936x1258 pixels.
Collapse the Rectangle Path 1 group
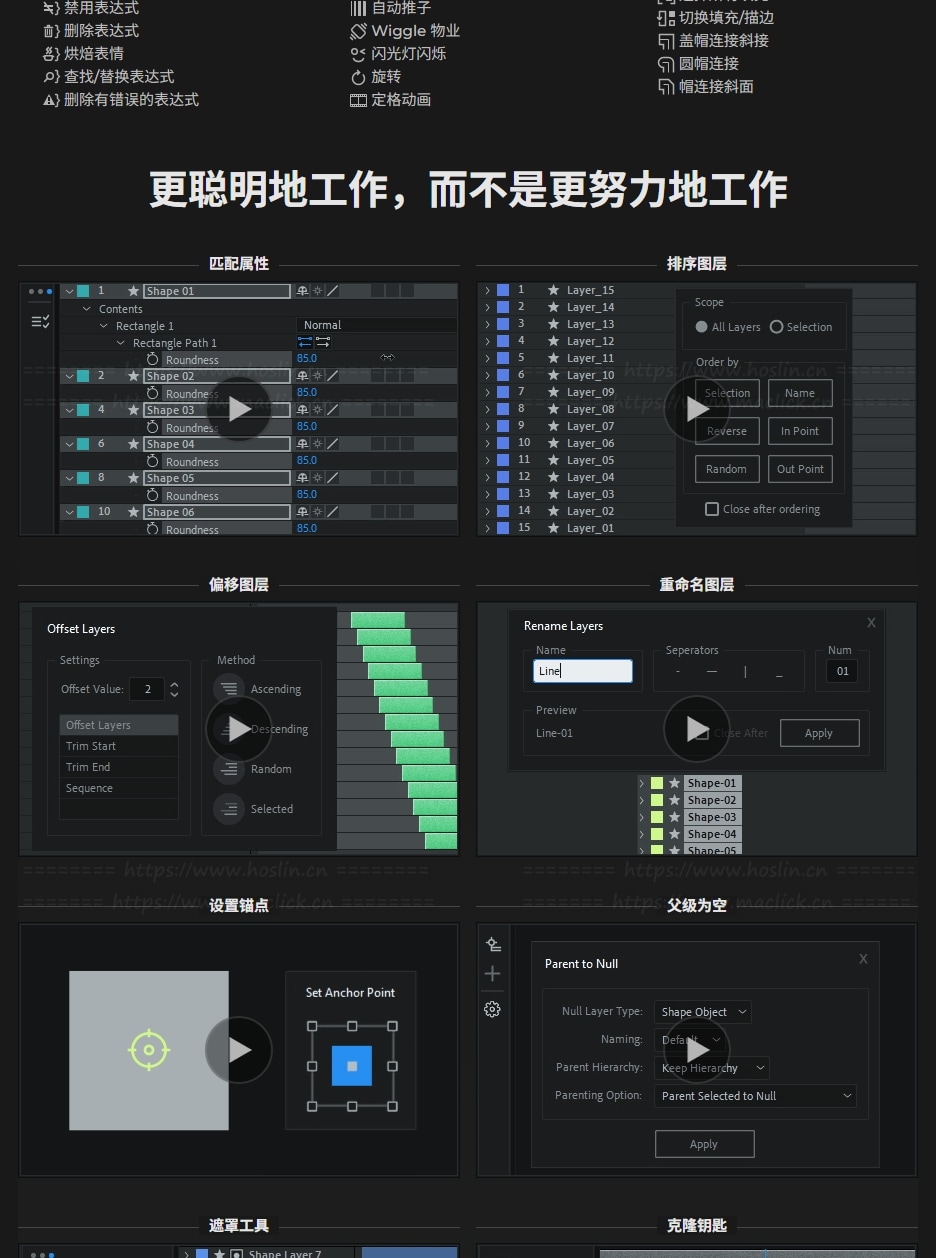pyautogui.click(x=121, y=343)
